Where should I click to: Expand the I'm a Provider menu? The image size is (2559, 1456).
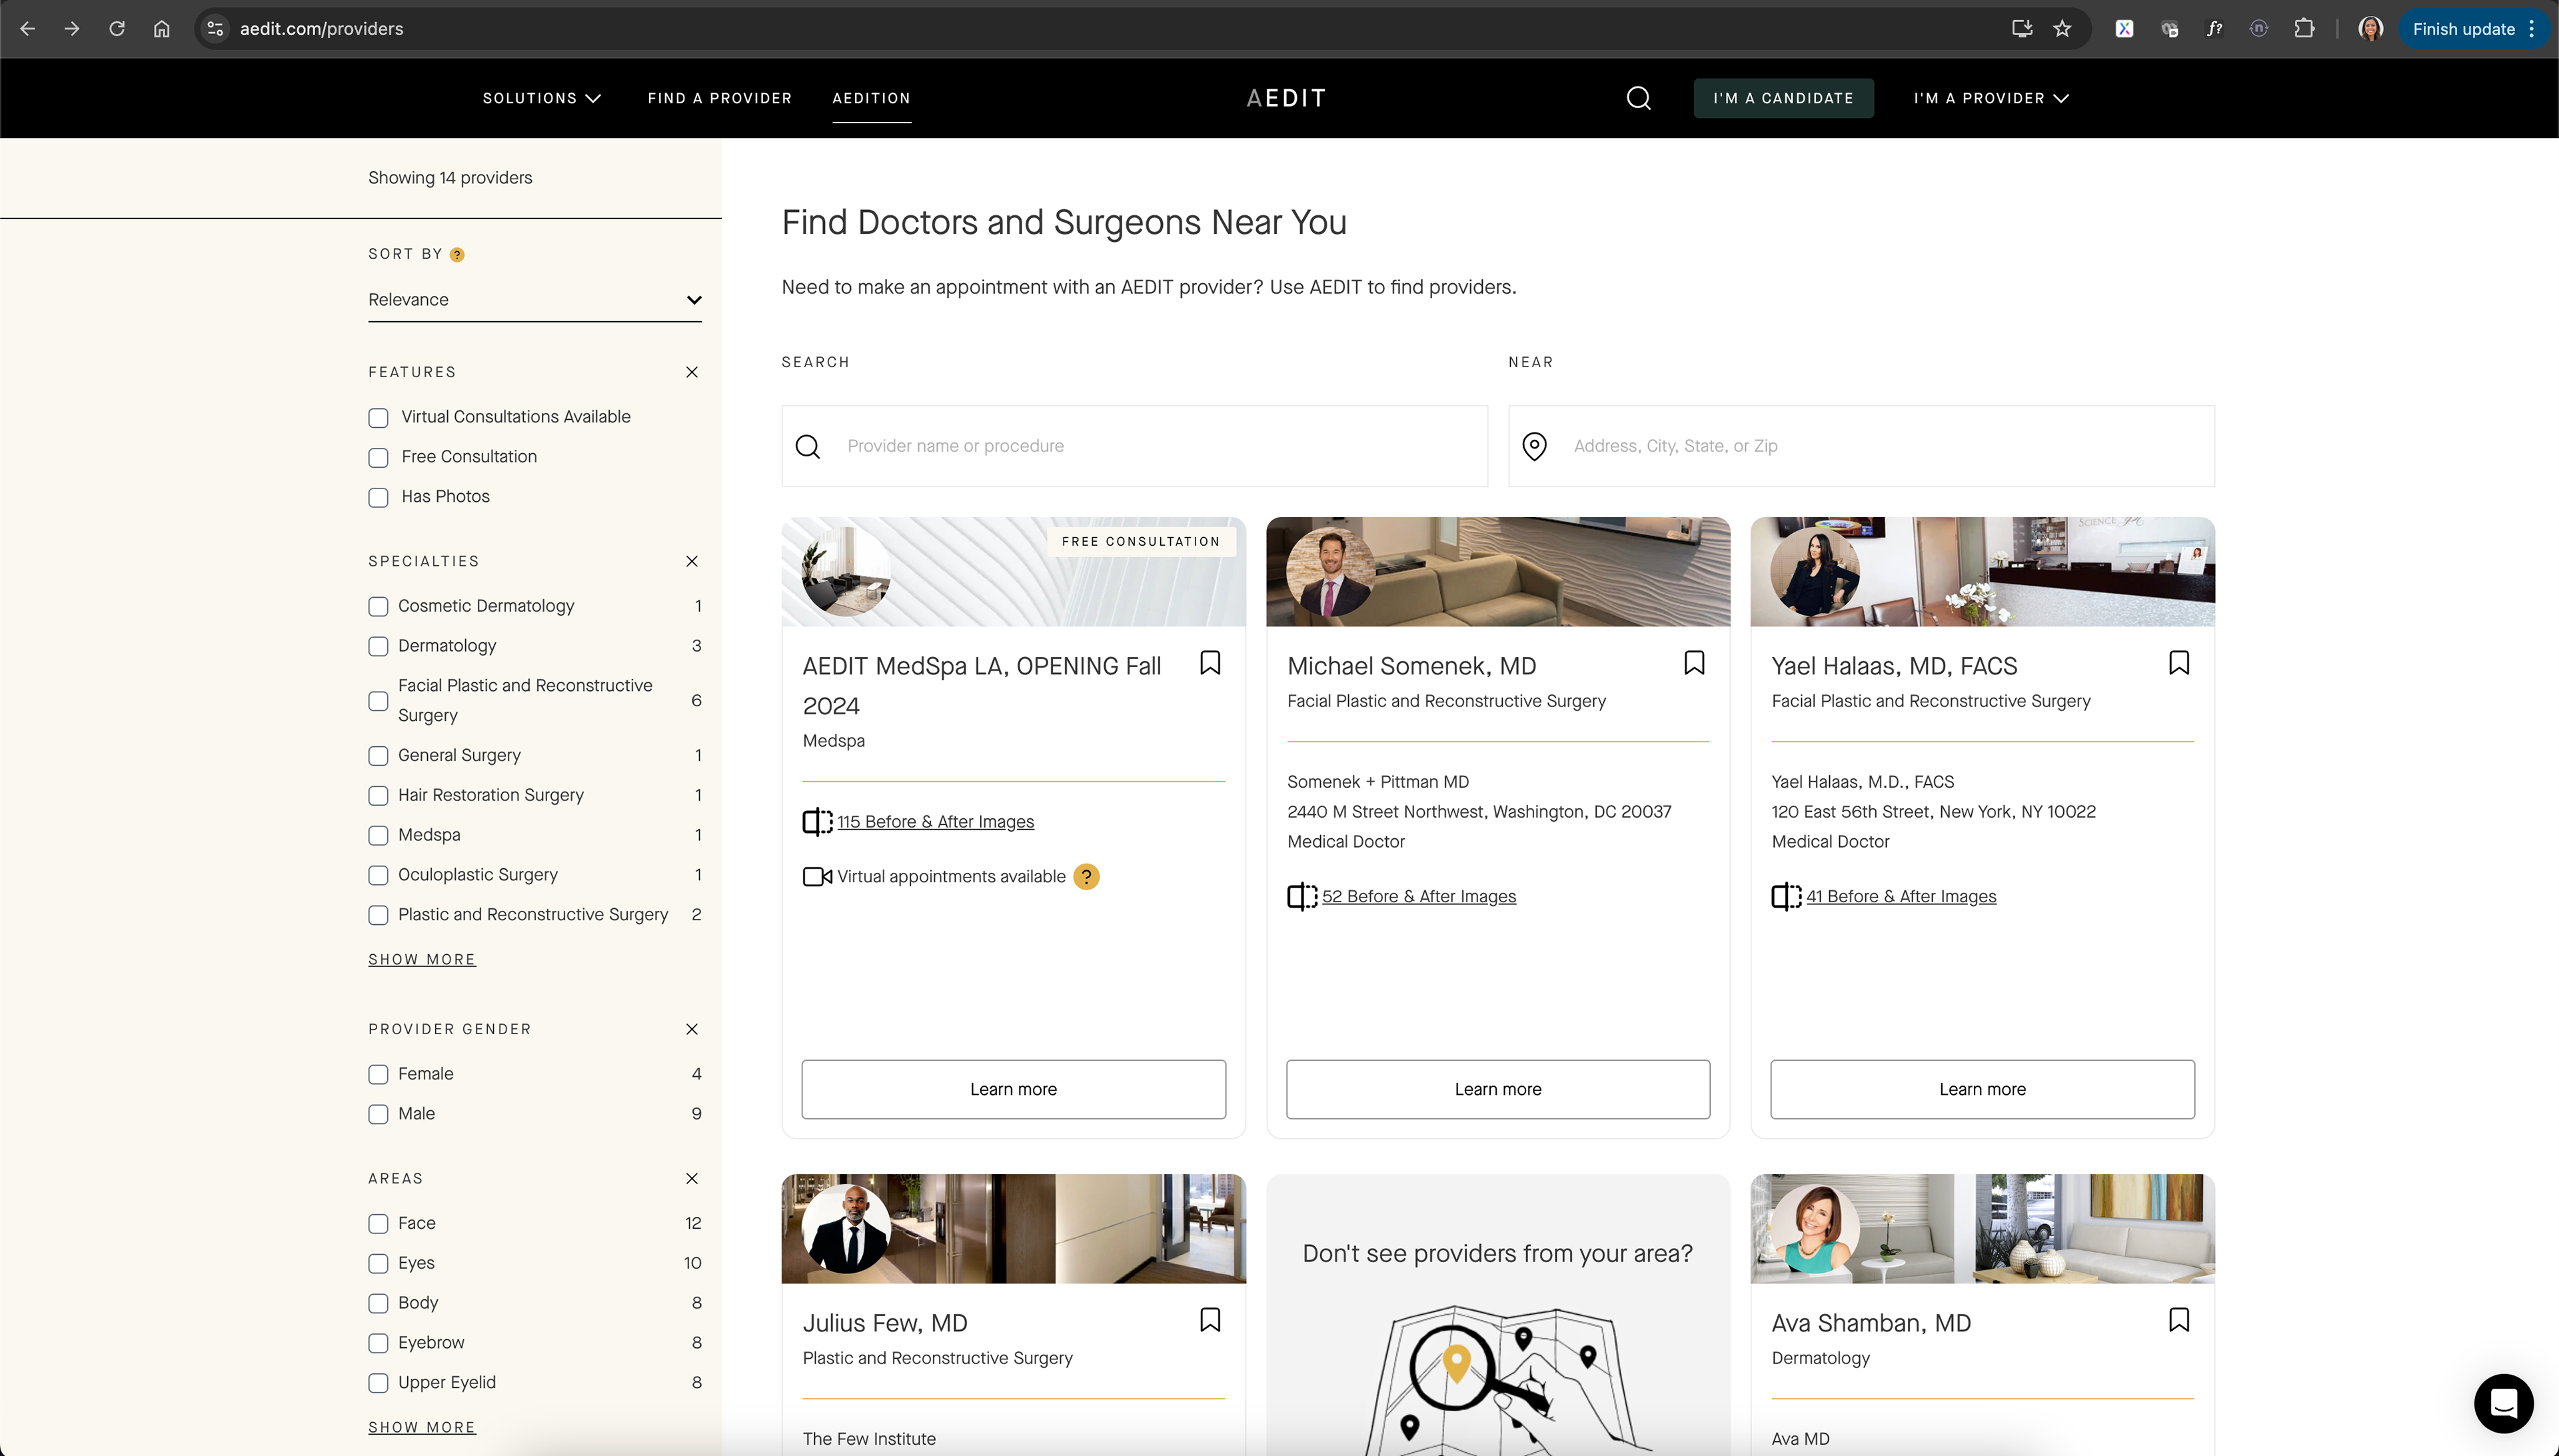point(1990,98)
